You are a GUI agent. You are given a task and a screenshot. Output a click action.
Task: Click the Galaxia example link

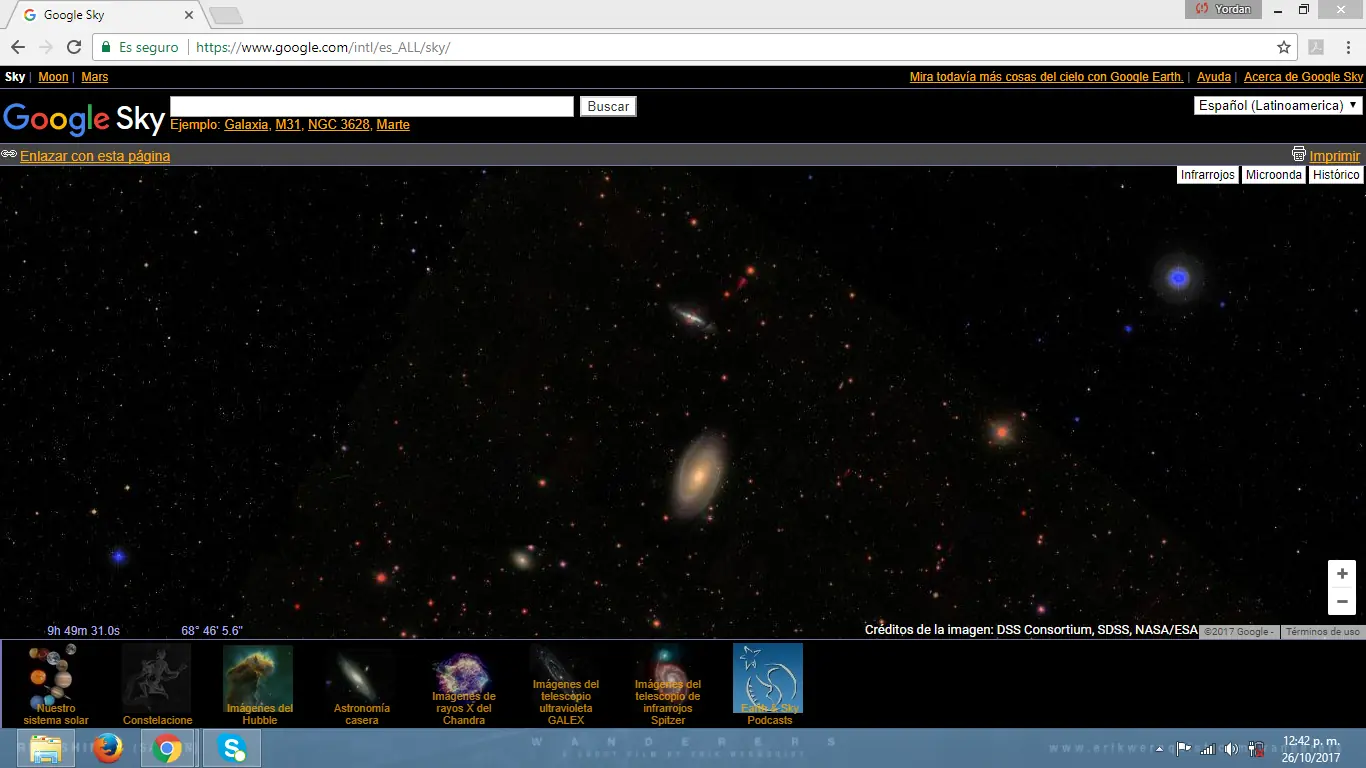pos(246,125)
